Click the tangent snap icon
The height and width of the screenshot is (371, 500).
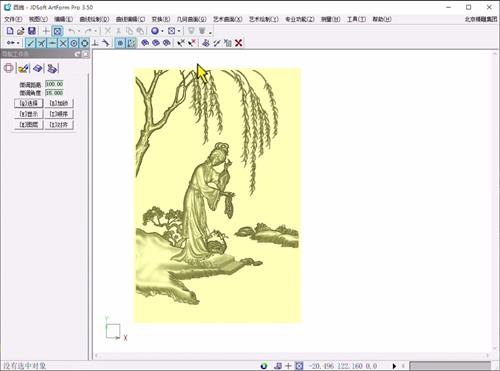tap(106, 43)
